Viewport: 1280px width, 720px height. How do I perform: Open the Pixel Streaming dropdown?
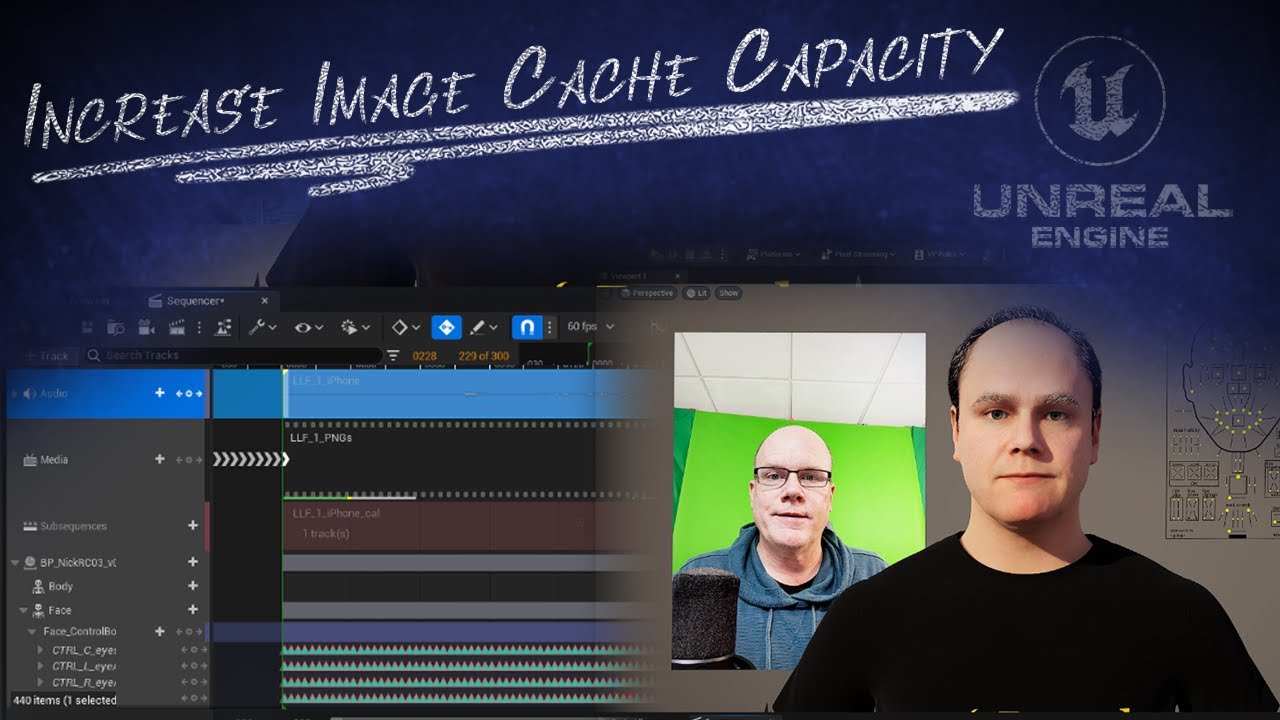point(857,254)
